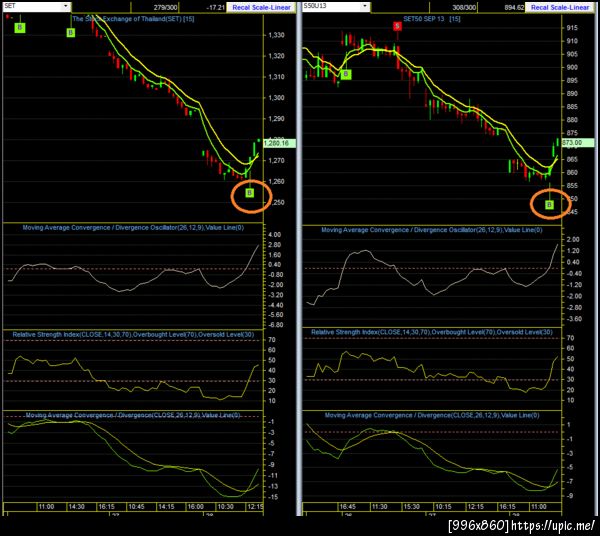Click The Stock Exchange of Thailand(SET) title
Image resolution: width=600 pixels, height=536 pixels.
click(133, 19)
